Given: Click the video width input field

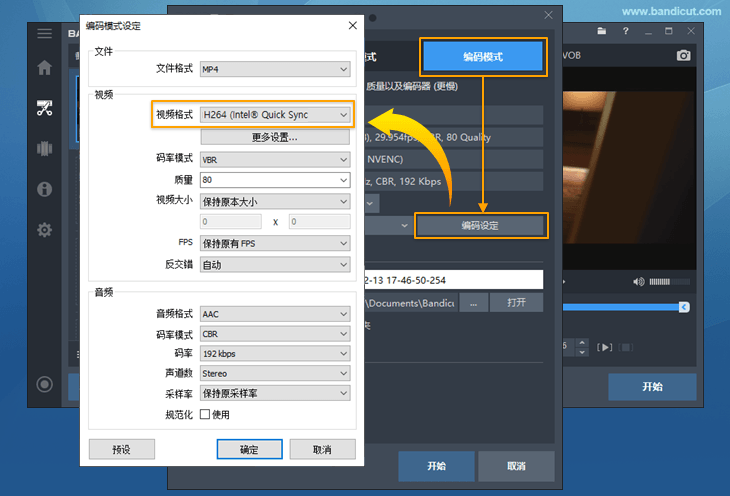Looking at the screenshot, I should (231, 222).
